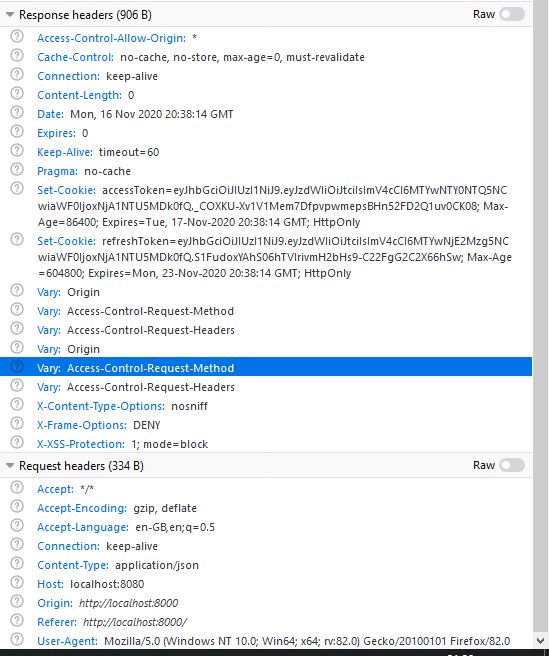Select the highlighted Vary Access-Control-Request-Method row
549x656 pixels.
pyautogui.click(x=266, y=366)
